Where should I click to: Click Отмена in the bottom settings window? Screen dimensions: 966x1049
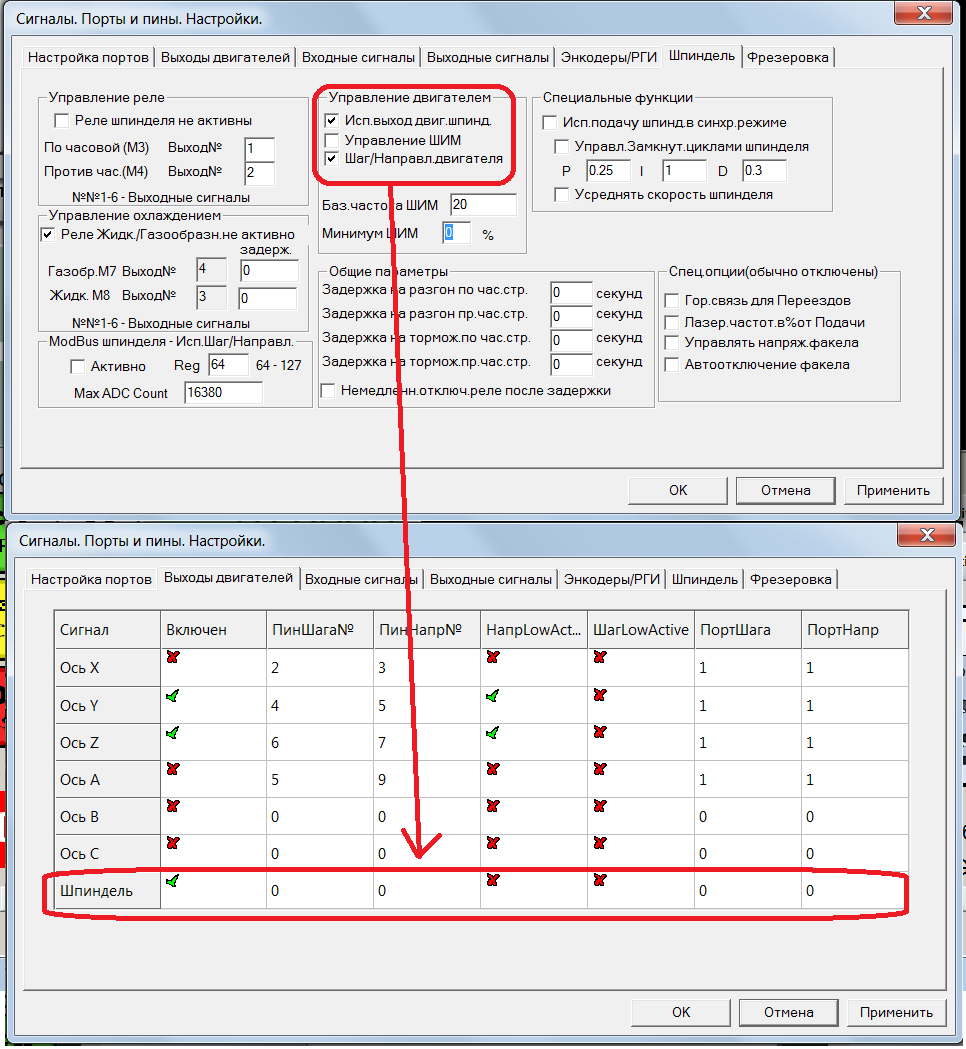pos(789,1012)
